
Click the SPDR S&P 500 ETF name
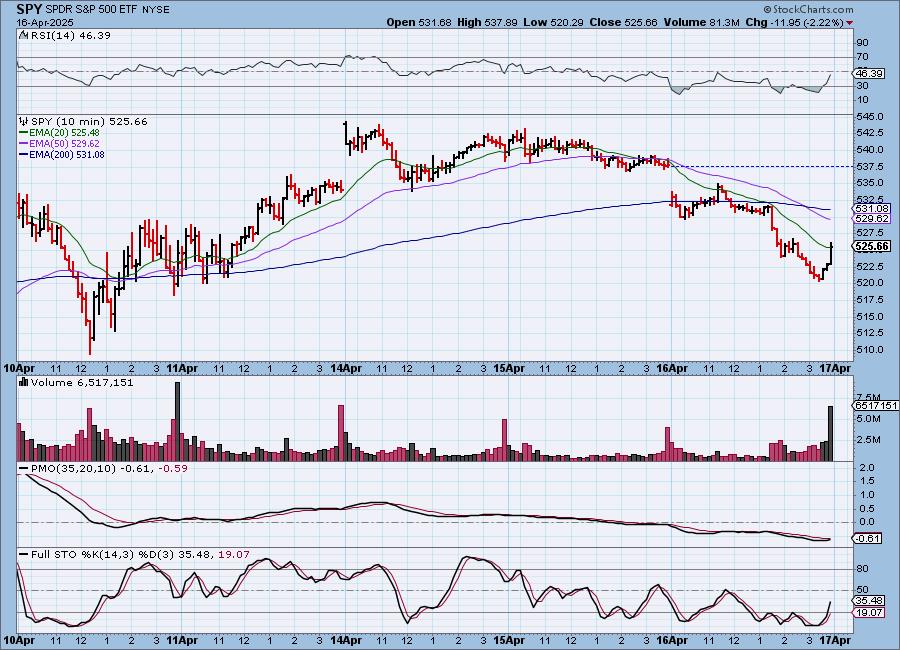[91, 10]
